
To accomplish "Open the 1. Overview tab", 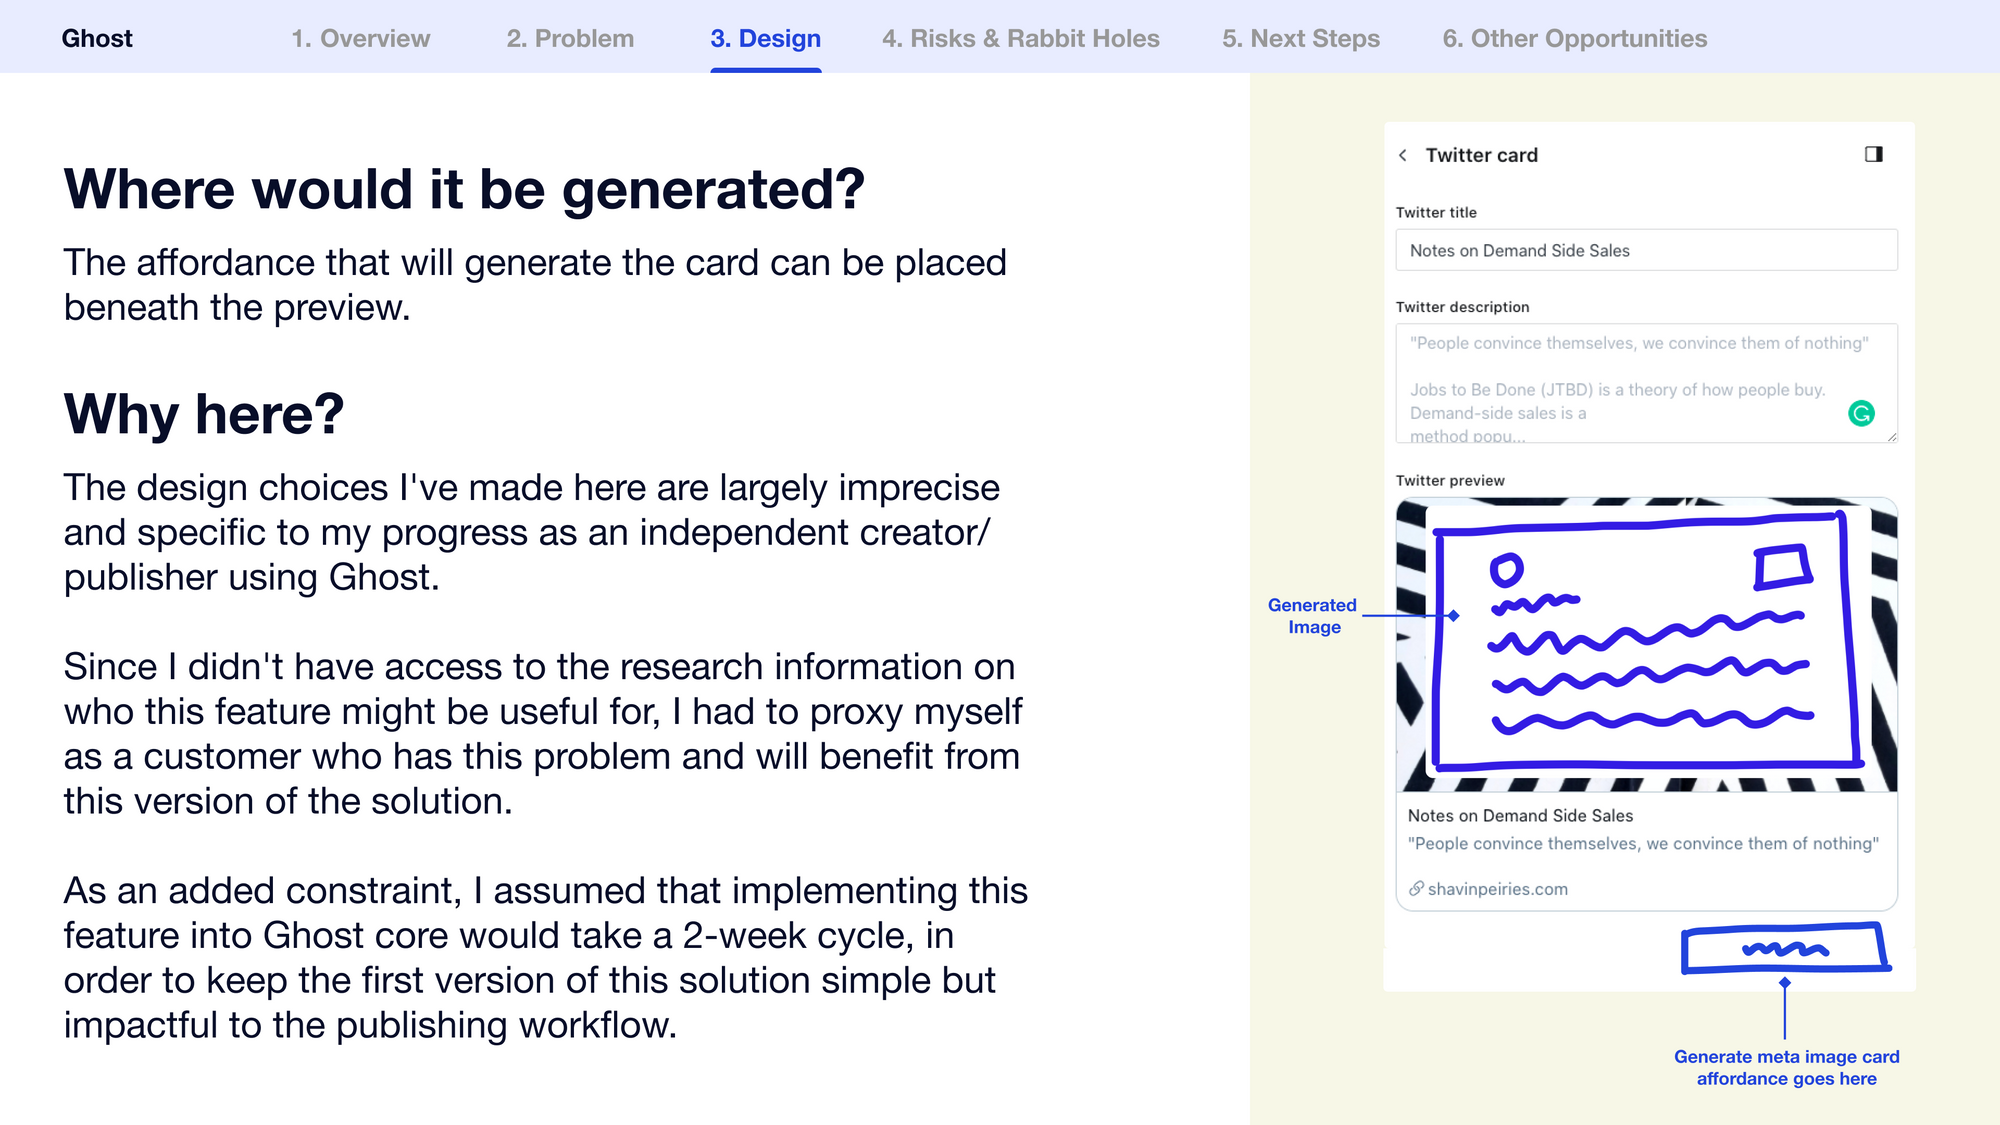I will [x=361, y=38].
